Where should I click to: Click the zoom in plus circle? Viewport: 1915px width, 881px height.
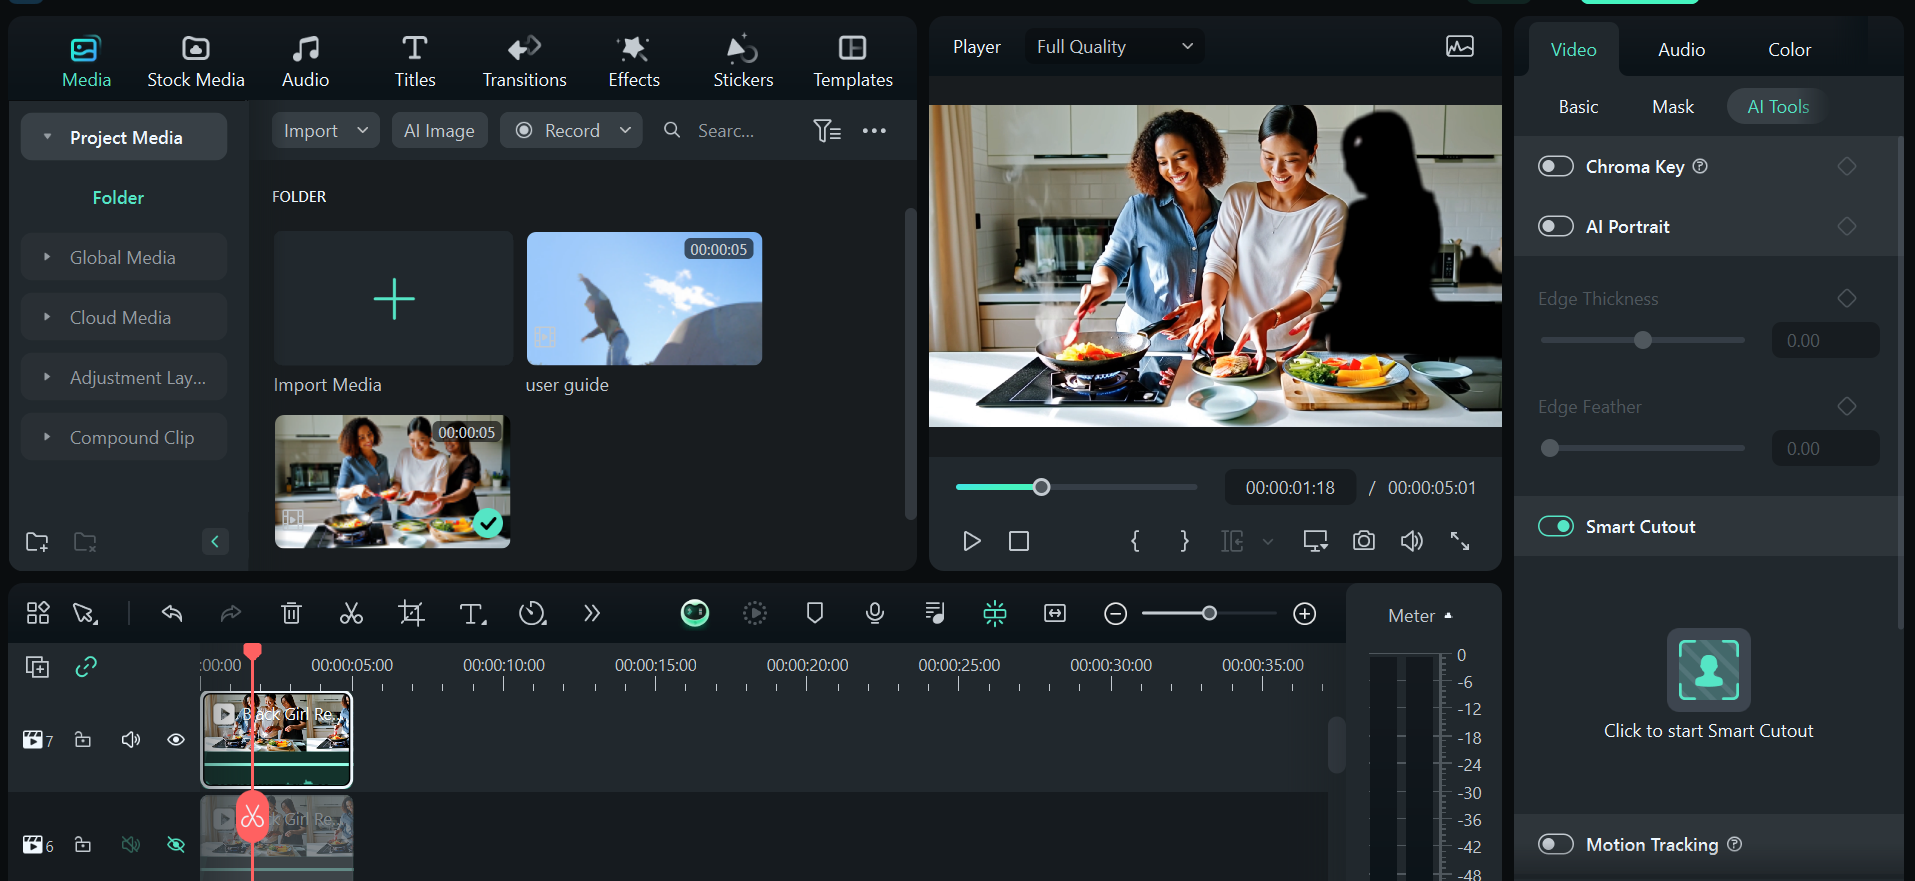pos(1305,614)
